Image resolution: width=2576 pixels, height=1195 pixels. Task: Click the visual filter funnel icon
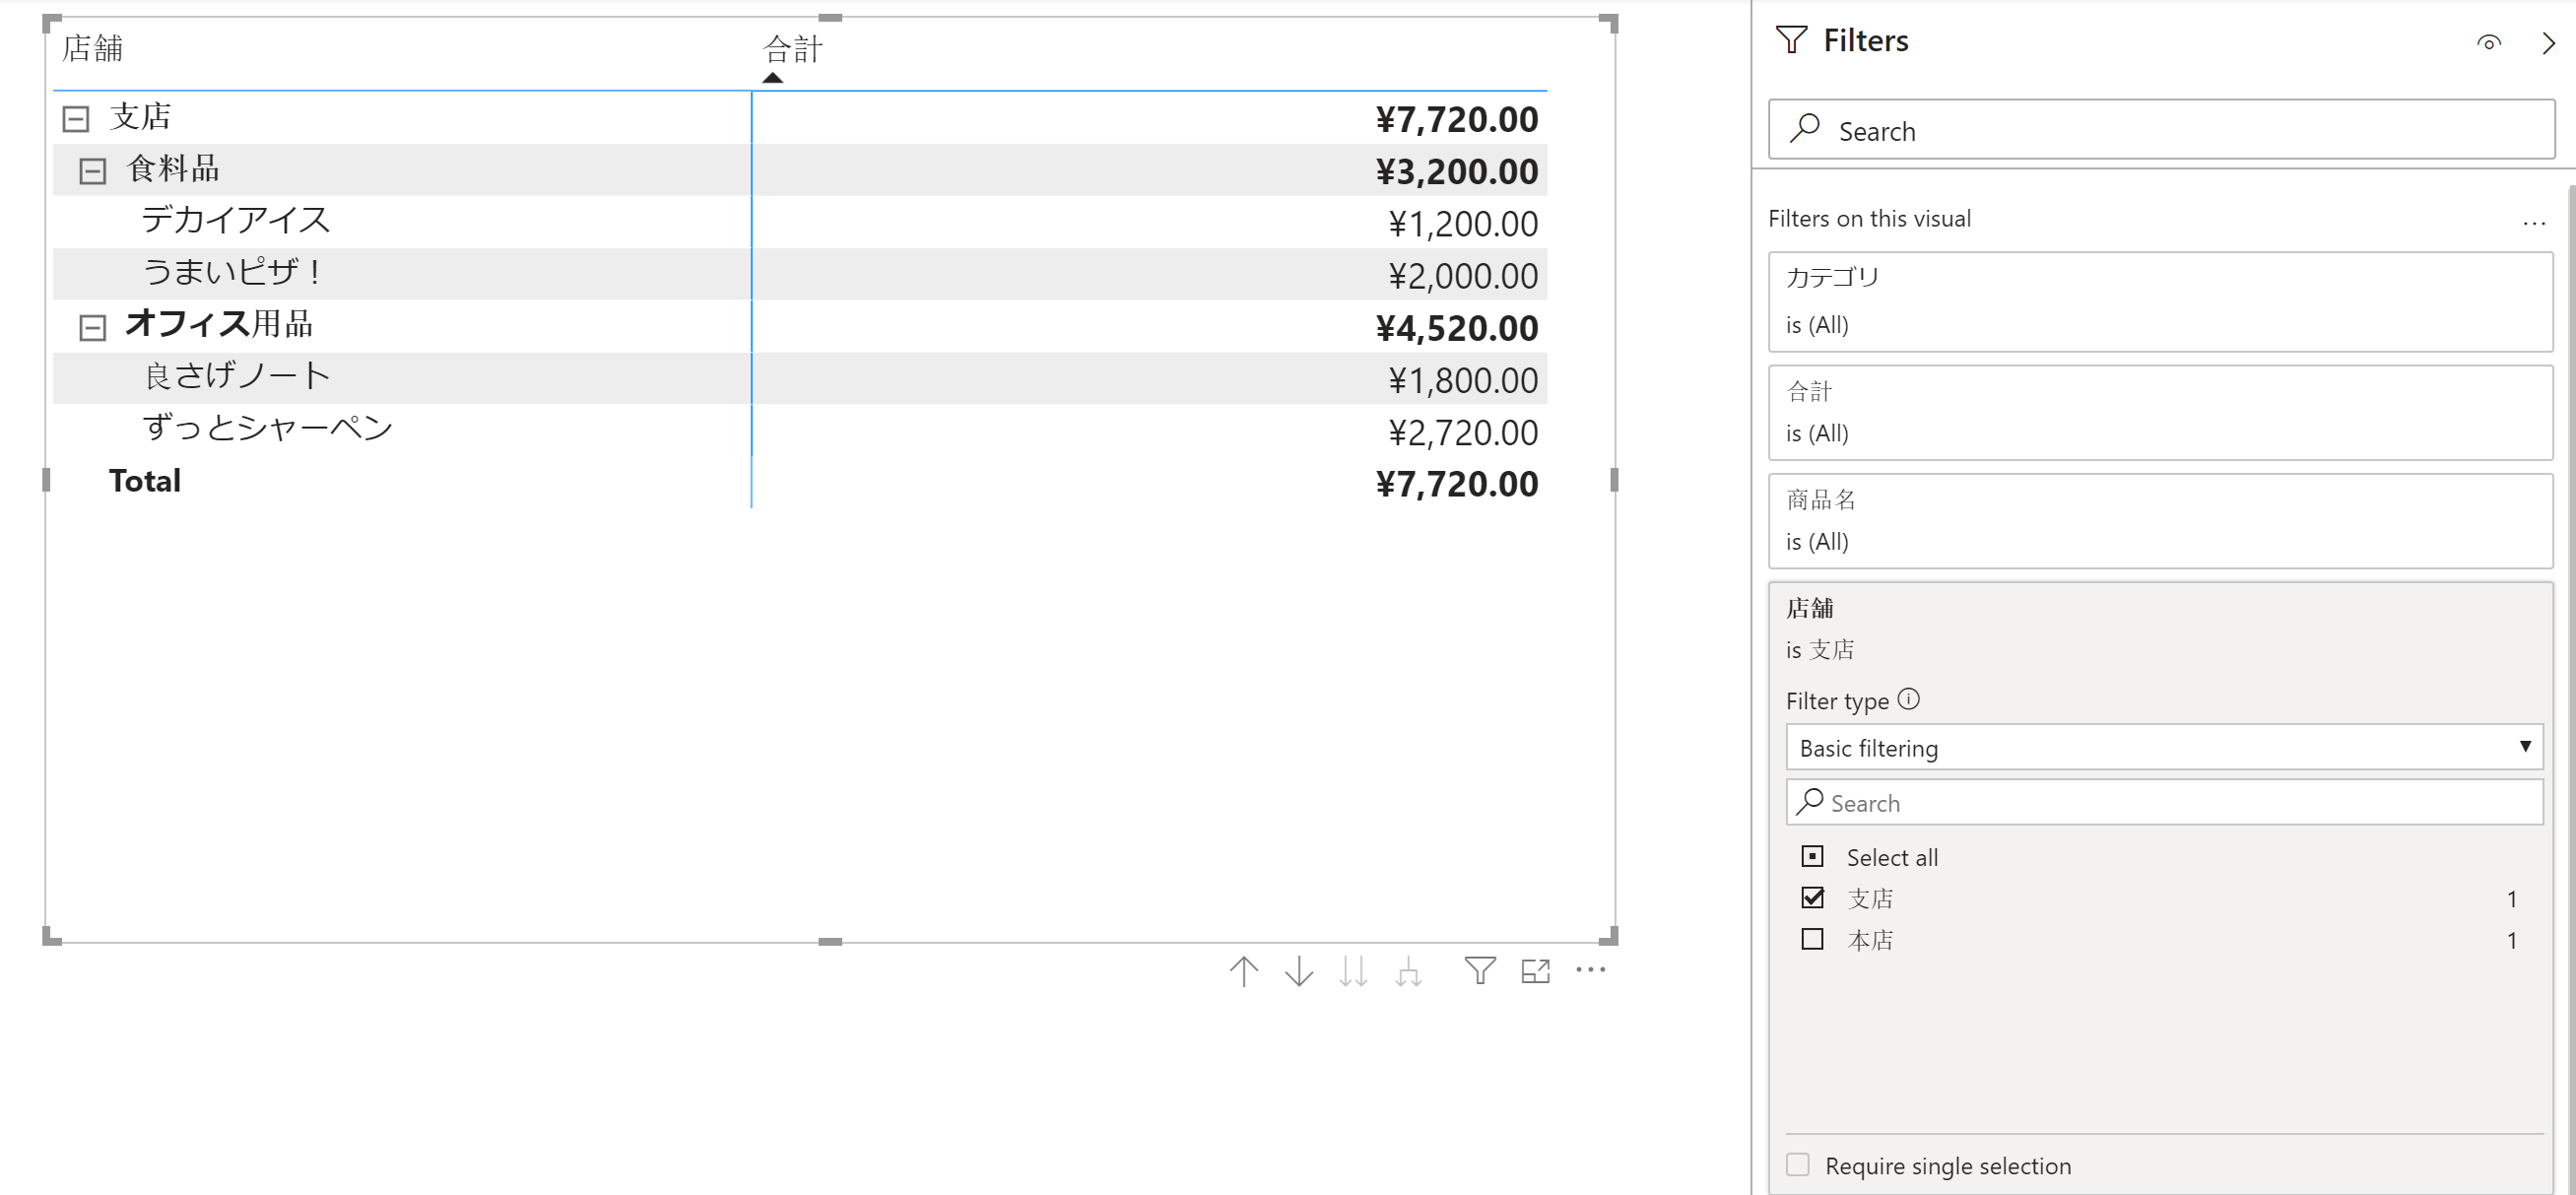[x=1479, y=970]
